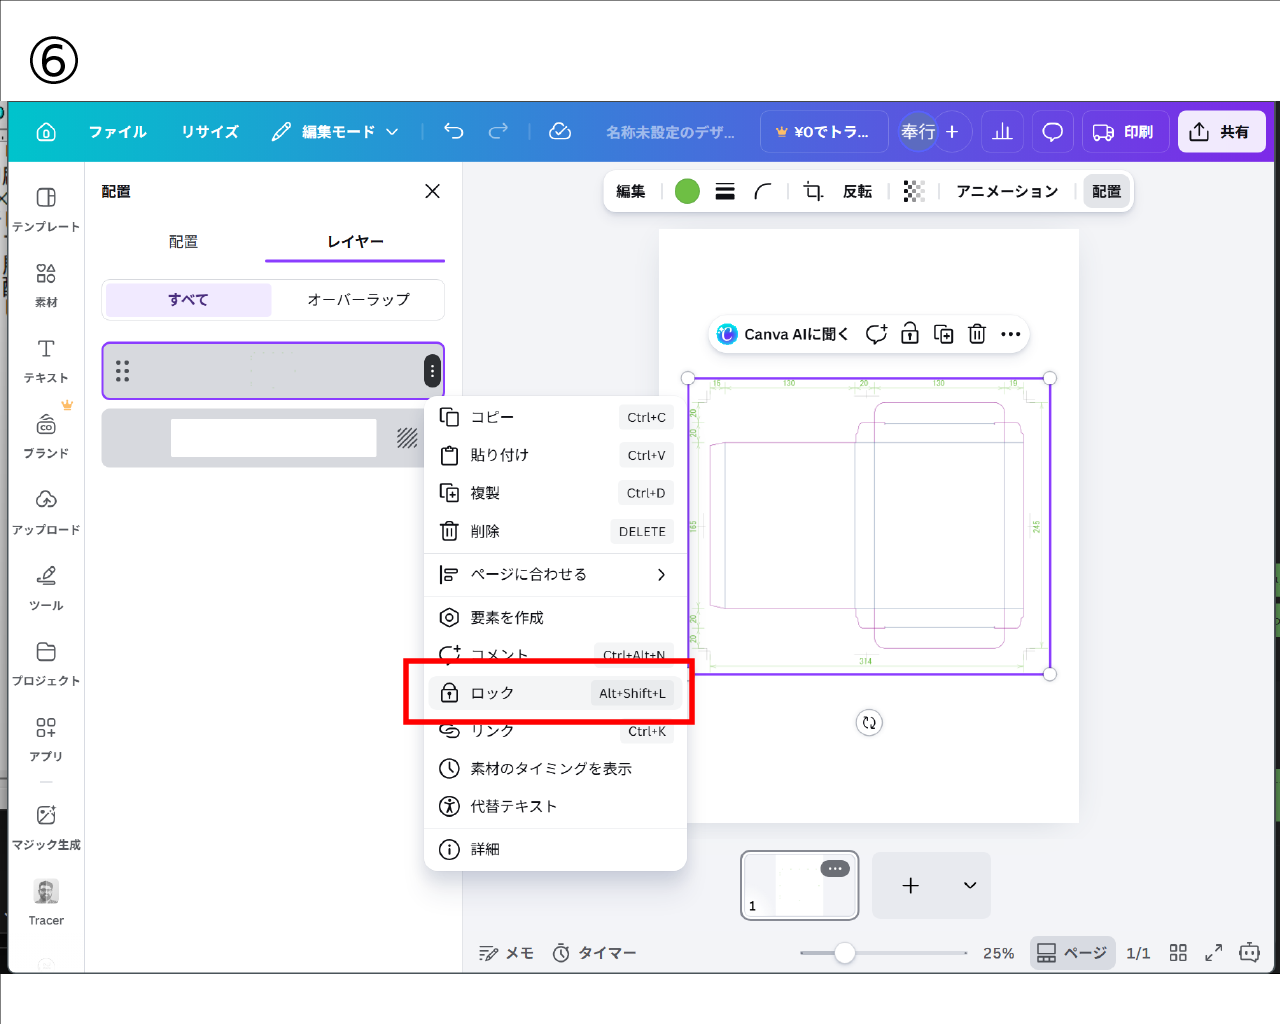Switch to the 配置 tab
Screen dimensions: 1280x1024
(183, 241)
